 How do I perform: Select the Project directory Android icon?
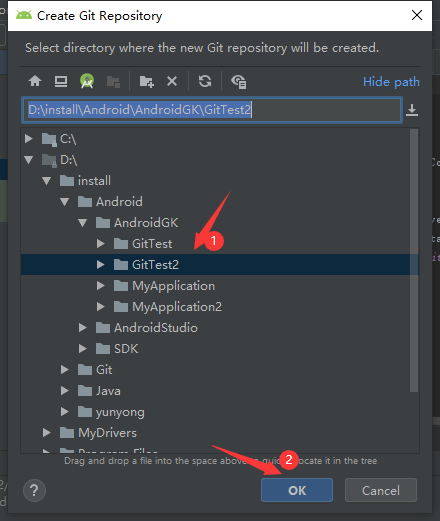point(87,81)
